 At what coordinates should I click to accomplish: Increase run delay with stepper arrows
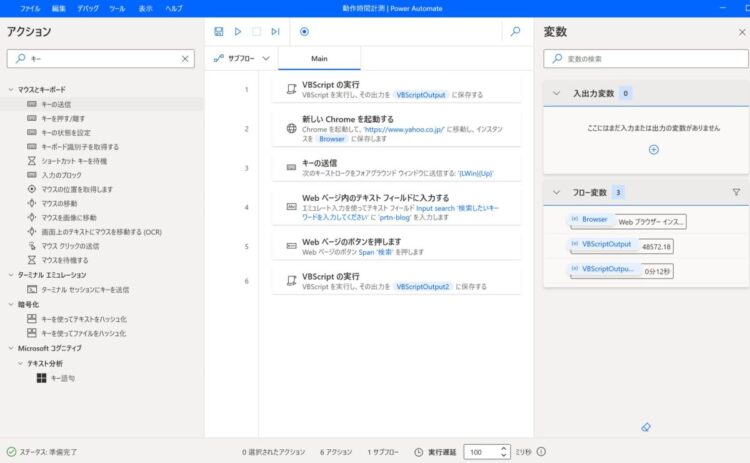[x=503, y=449]
